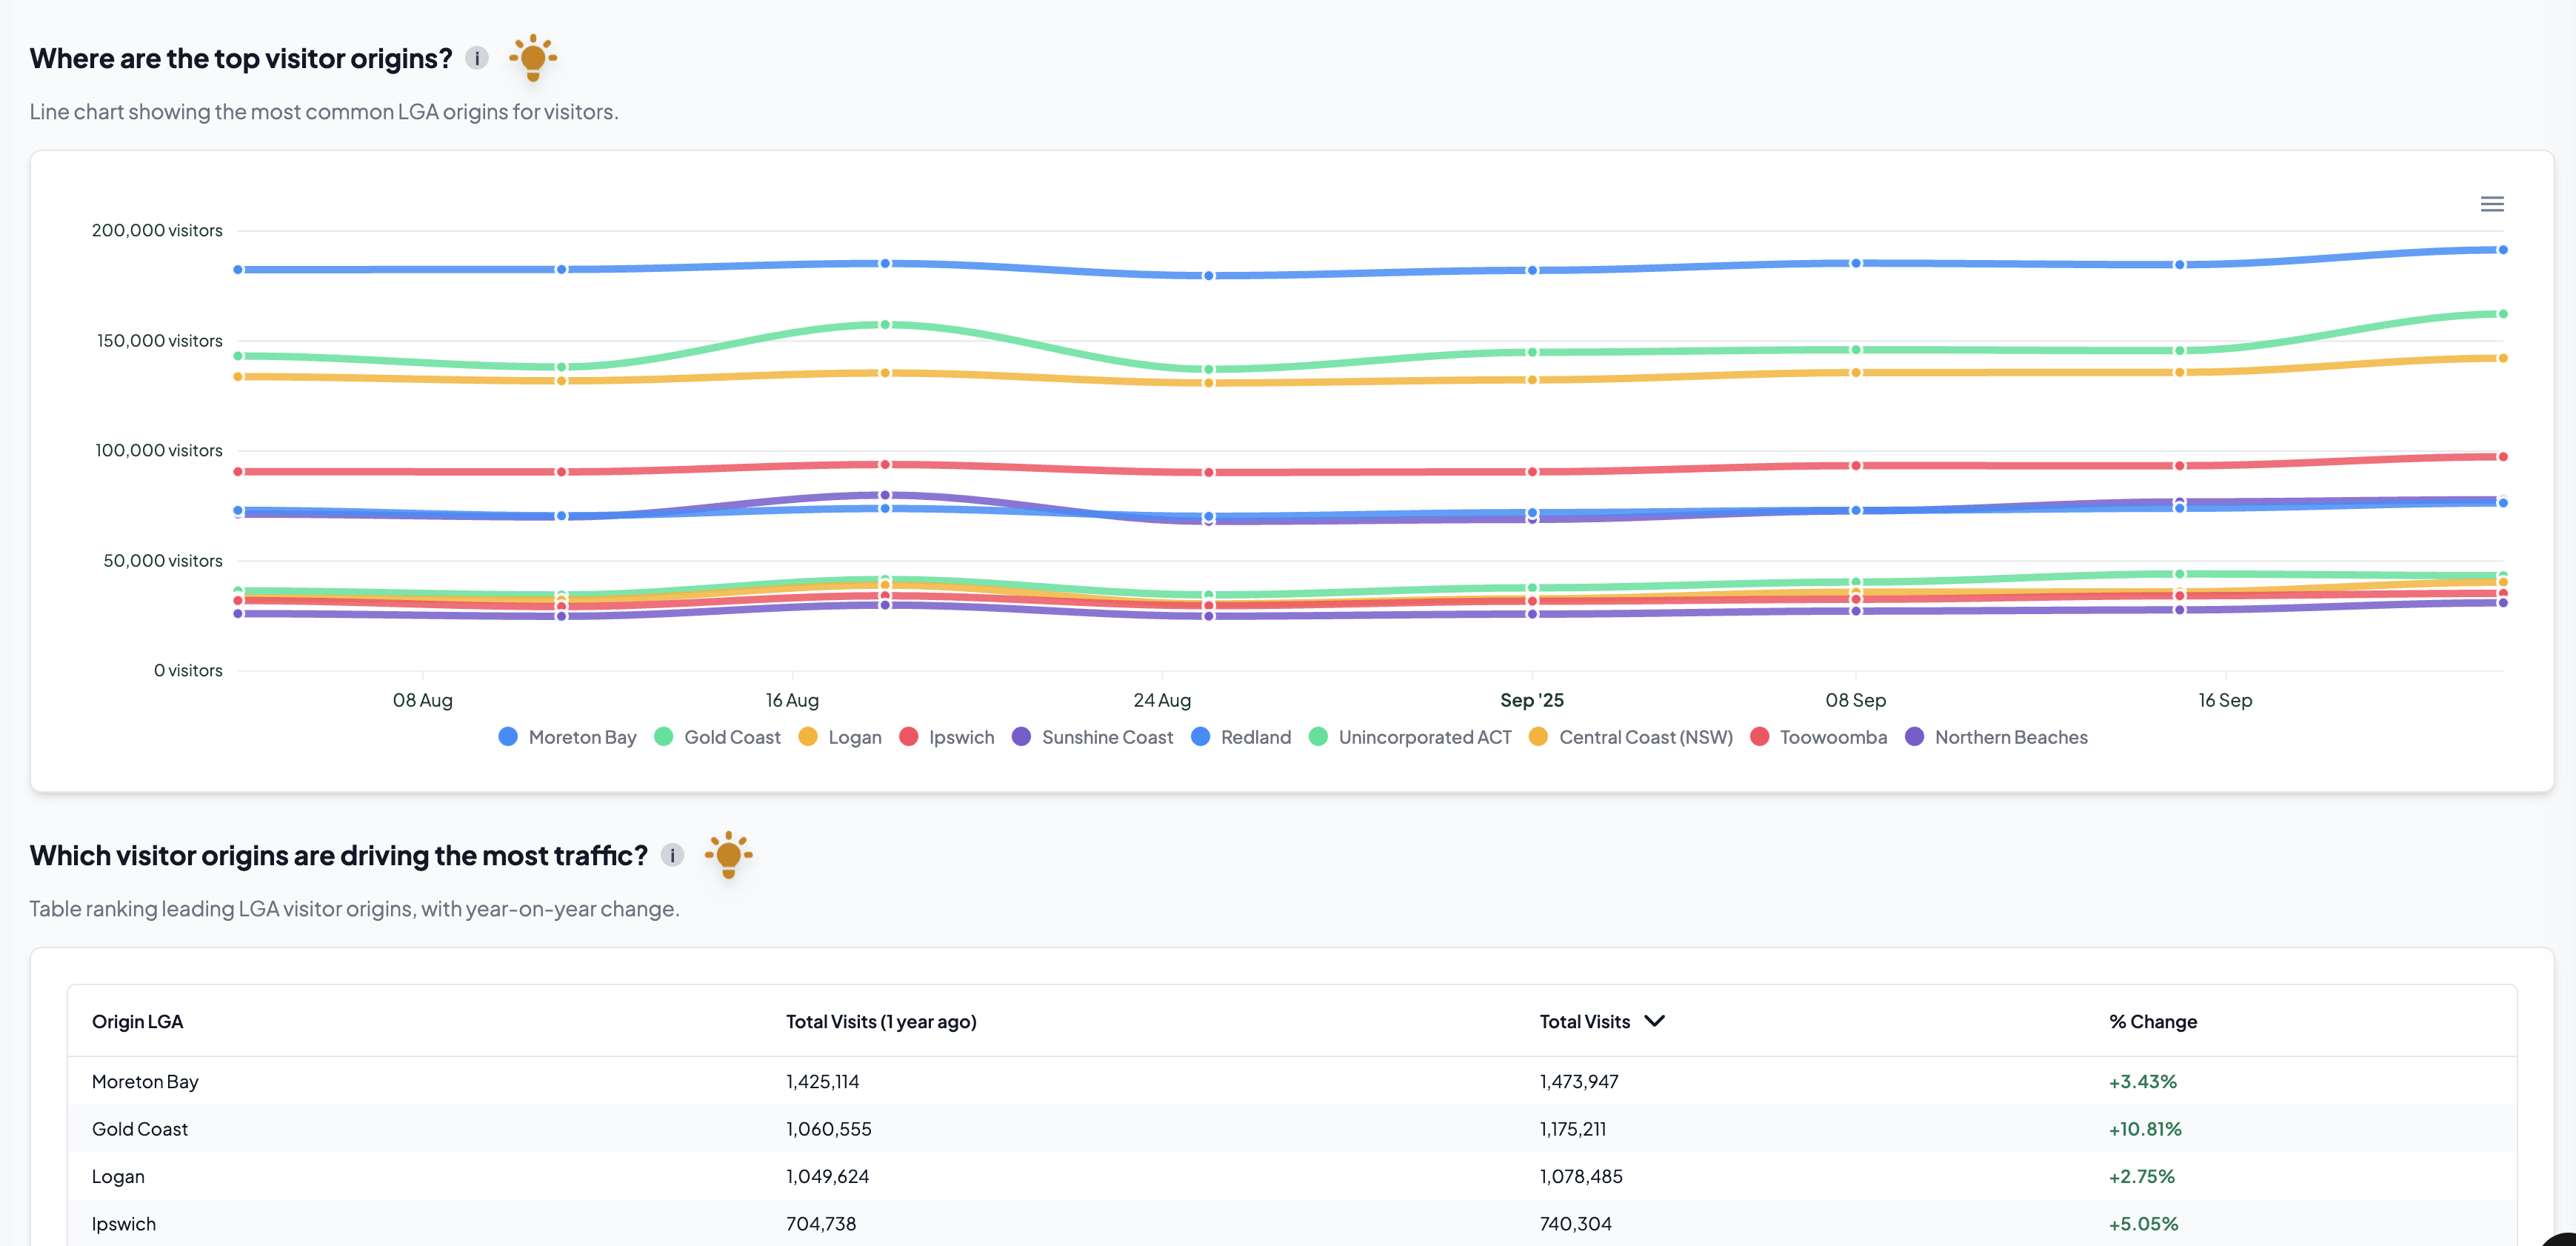The image size is (2576, 1246).
Task: Sort by Origin LGA column header
Action: coord(137,1021)
